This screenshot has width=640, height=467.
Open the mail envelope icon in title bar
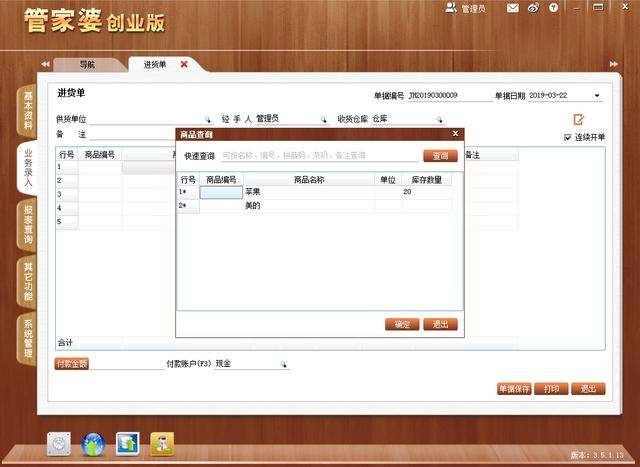coord(513,8)
